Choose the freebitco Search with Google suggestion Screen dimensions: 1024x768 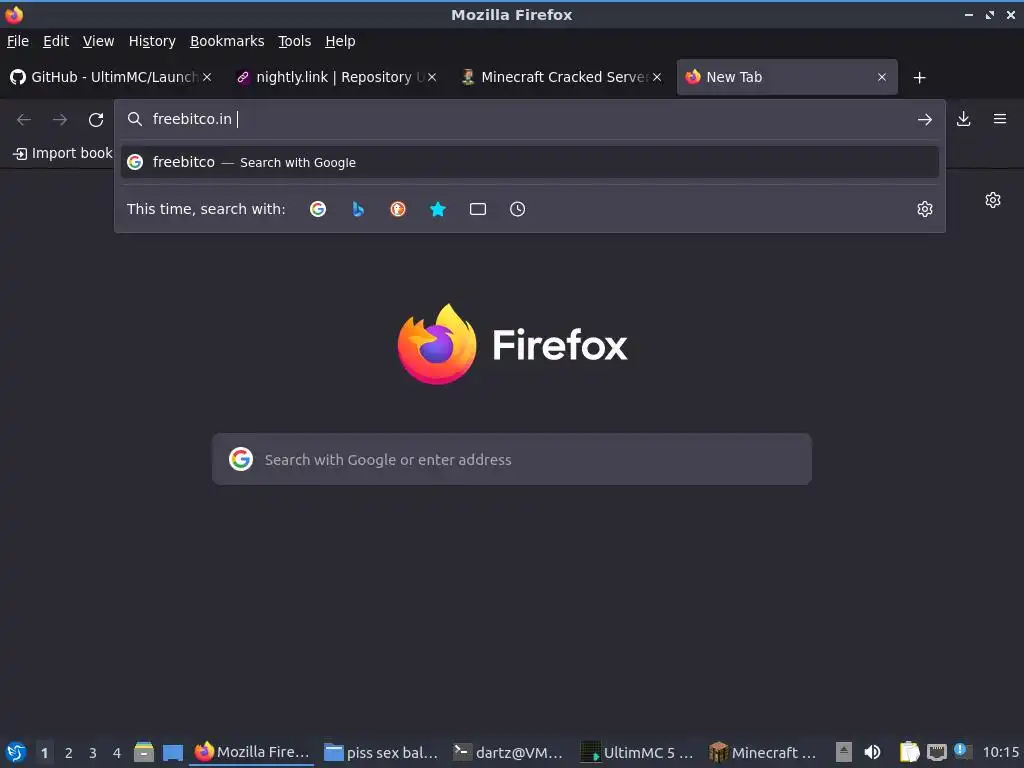(530, 162)
